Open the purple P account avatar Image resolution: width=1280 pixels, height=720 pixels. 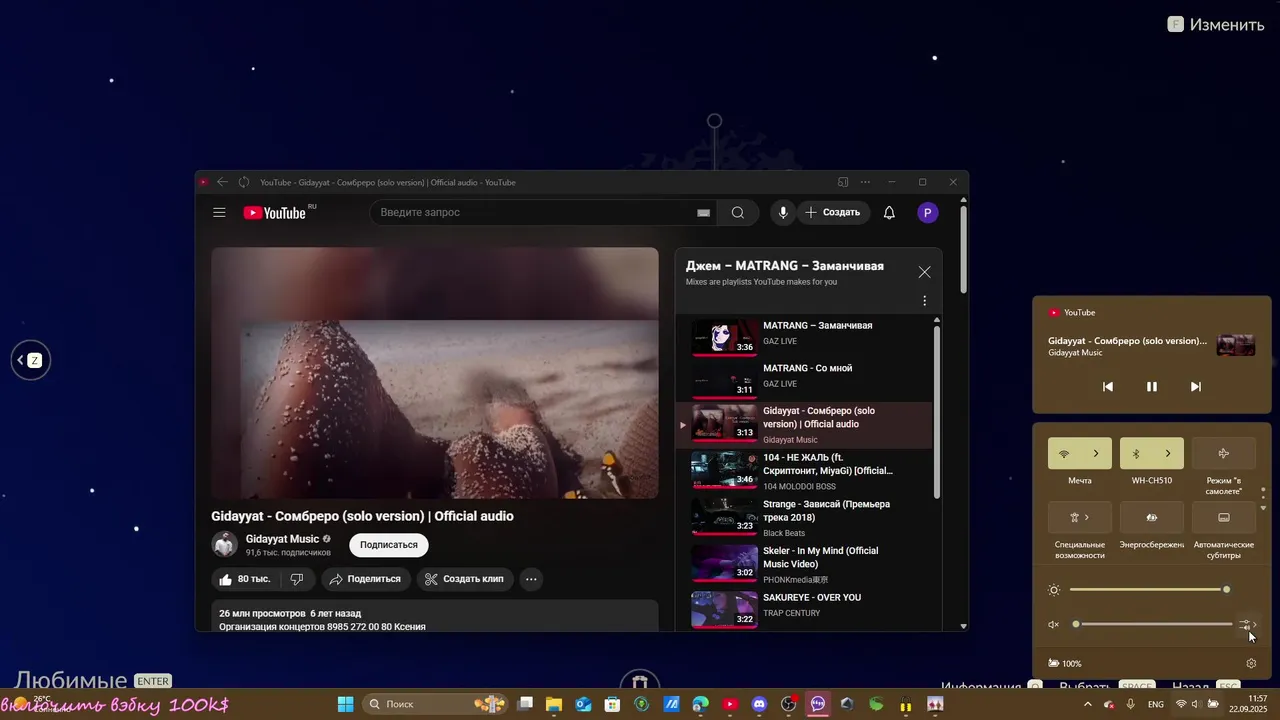point(928,212)
